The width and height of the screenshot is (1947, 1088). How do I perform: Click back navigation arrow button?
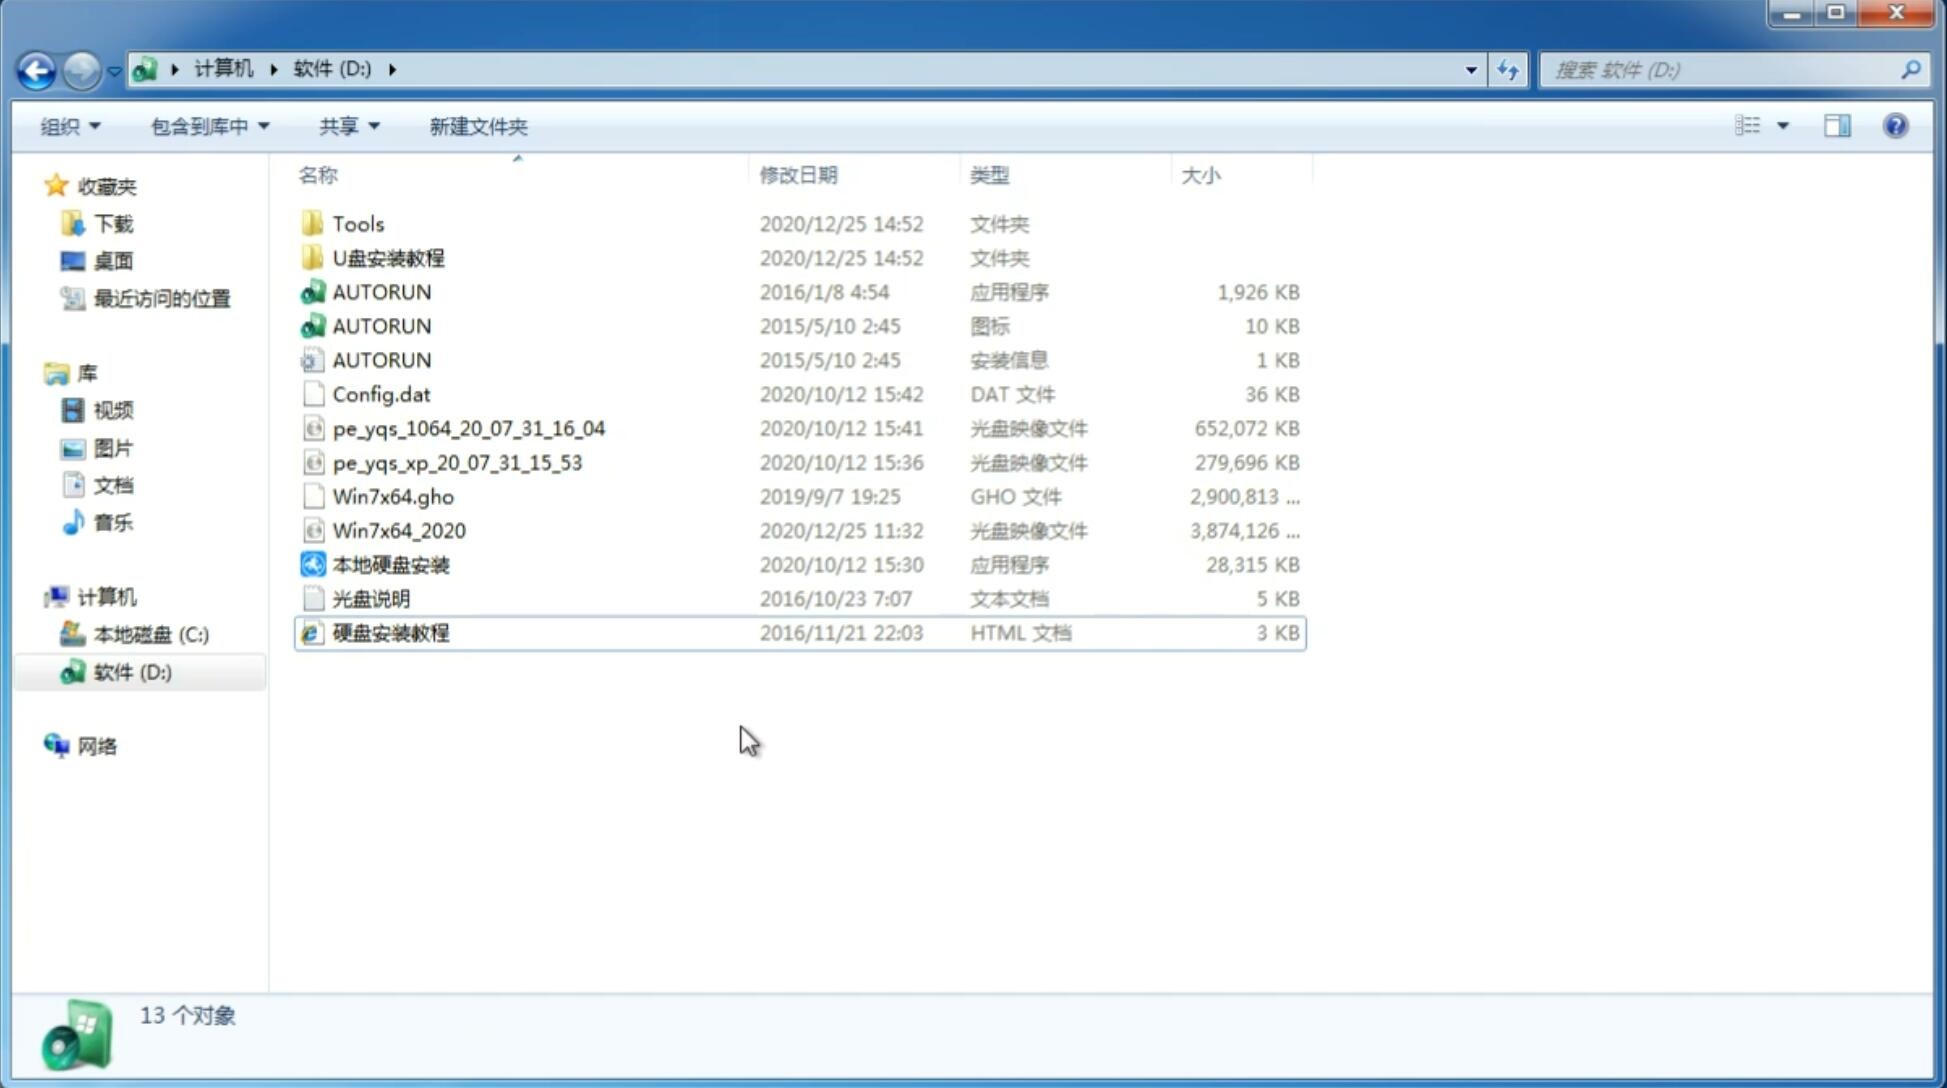pos(36,68)
